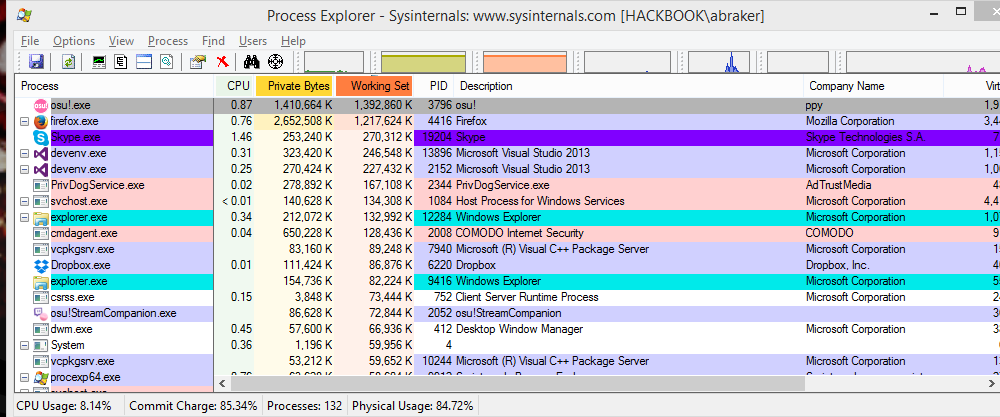Viewport: 1000px width, 417px height.
Task: Toggle the Show Lower Pane toolbar icon
Action: [x=144, y=62]
